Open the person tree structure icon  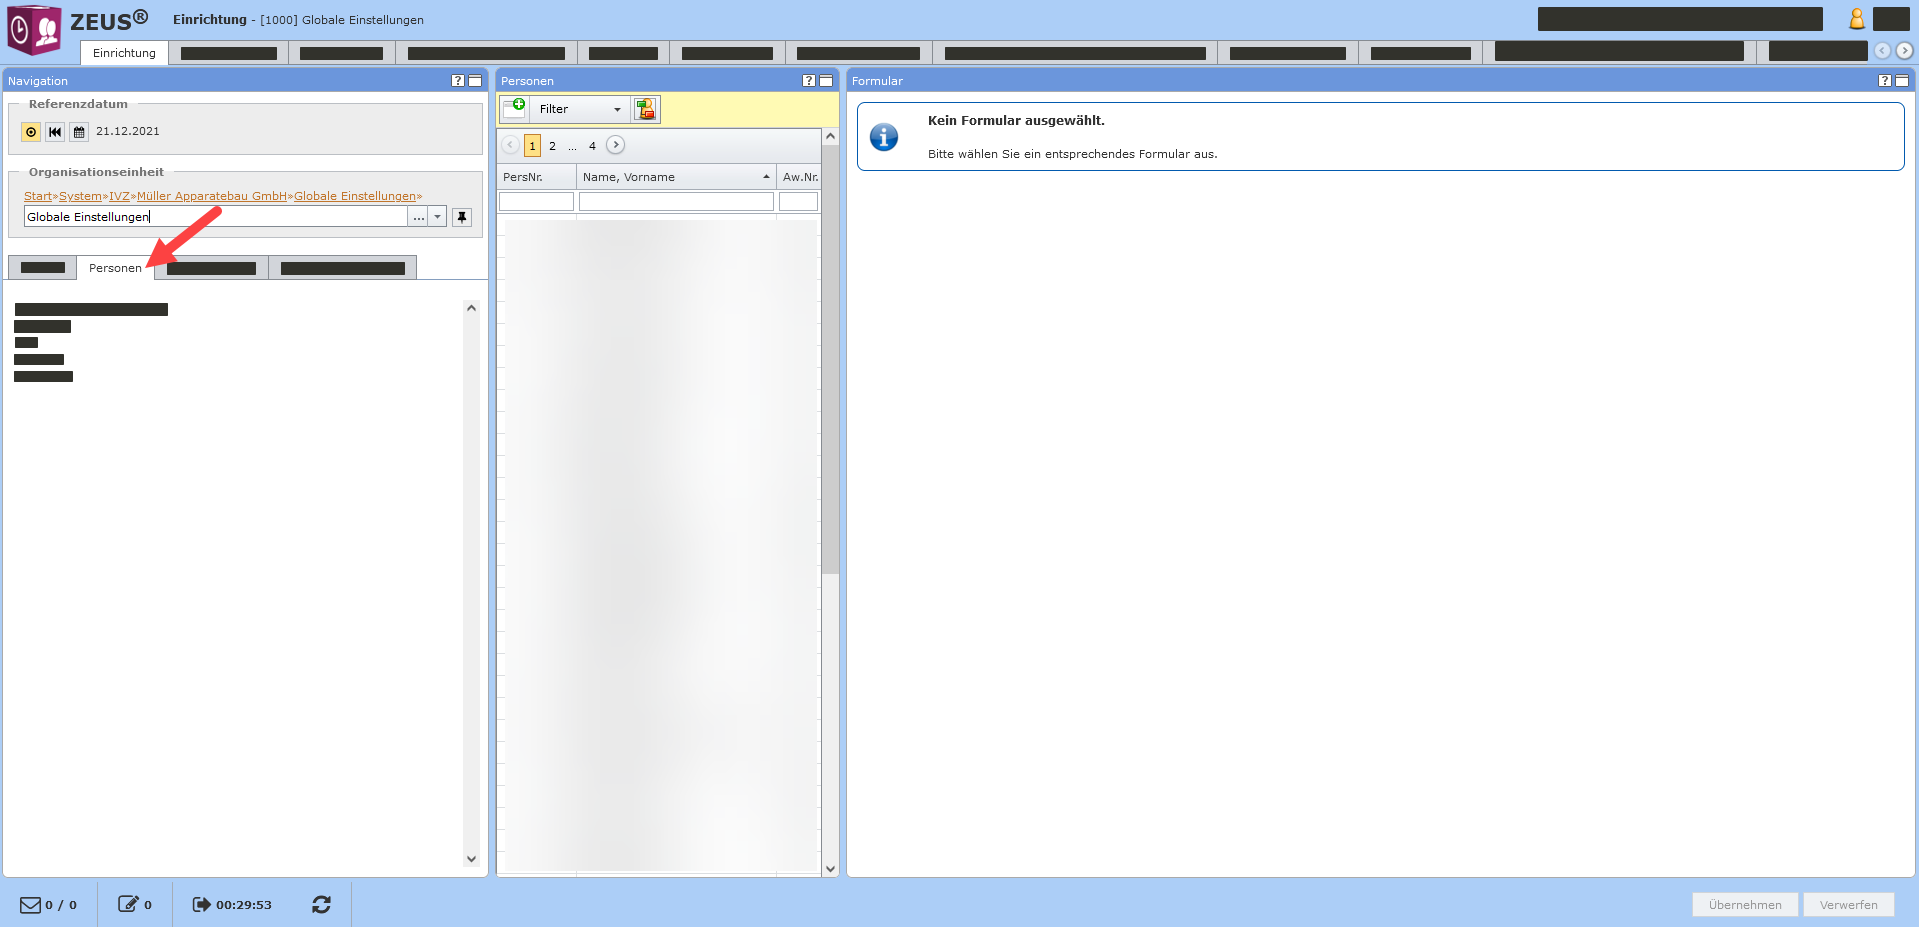pos(646,109)
